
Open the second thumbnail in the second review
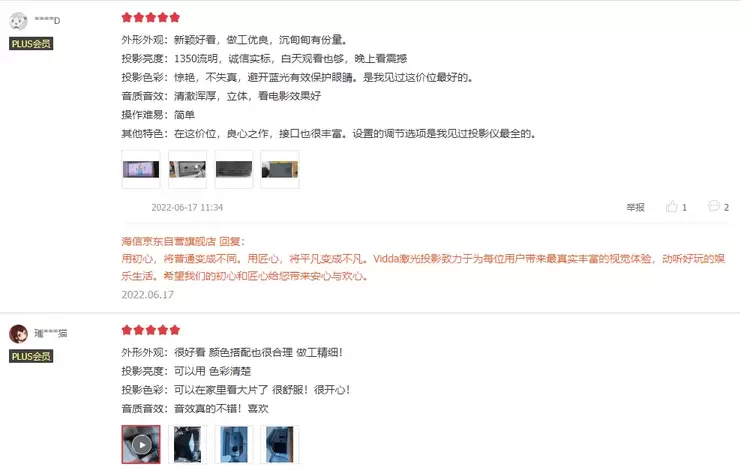click(x=188, y=445)
